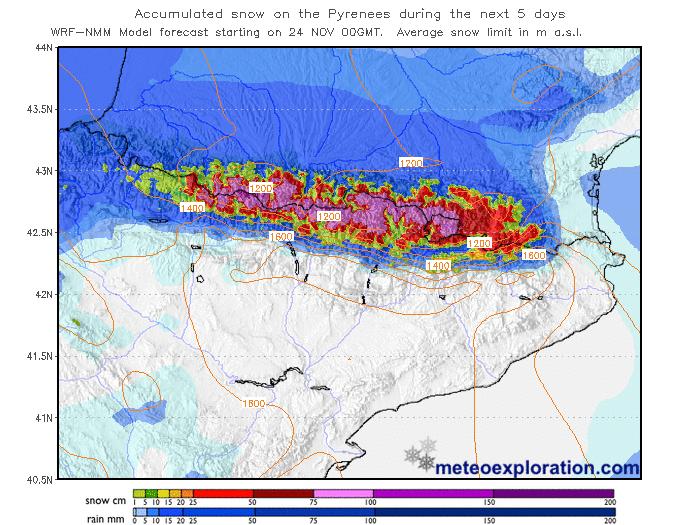Screen dimensions: 700x525
Task: Choose the purple 100–150 cm snow swatch
Action: point(433,493)
